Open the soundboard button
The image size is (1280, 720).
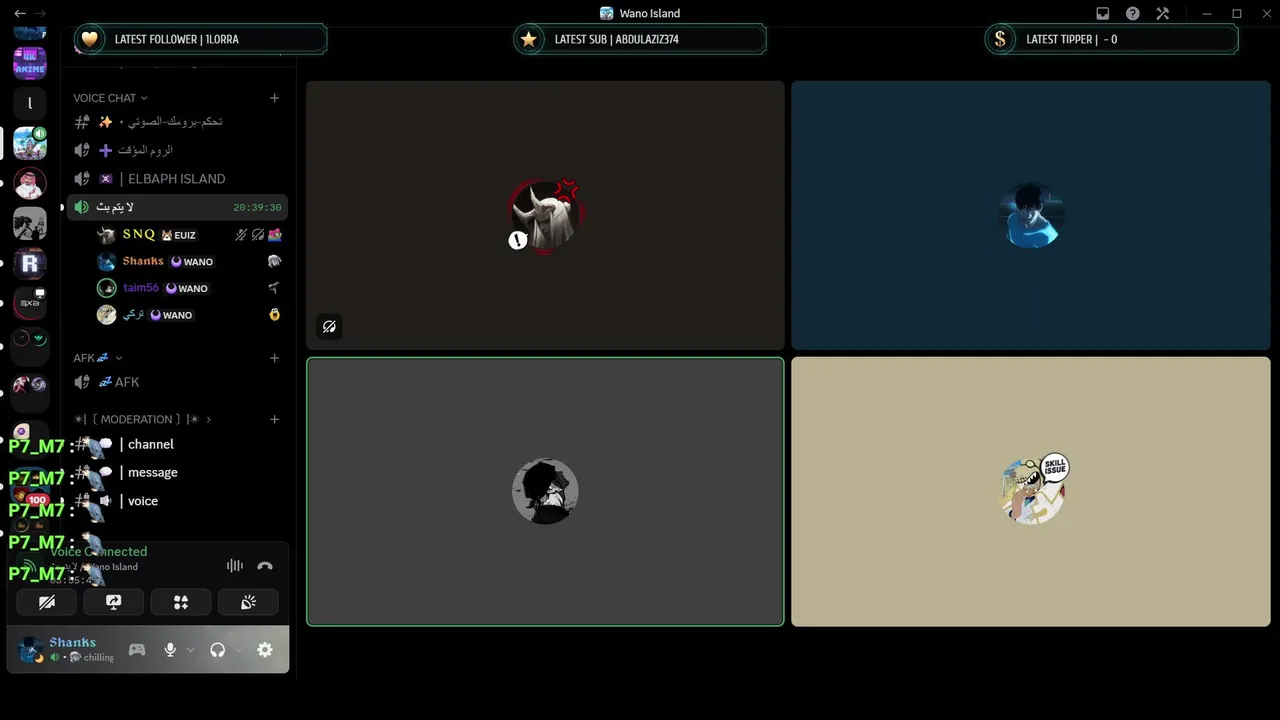[x=248, y=602]
